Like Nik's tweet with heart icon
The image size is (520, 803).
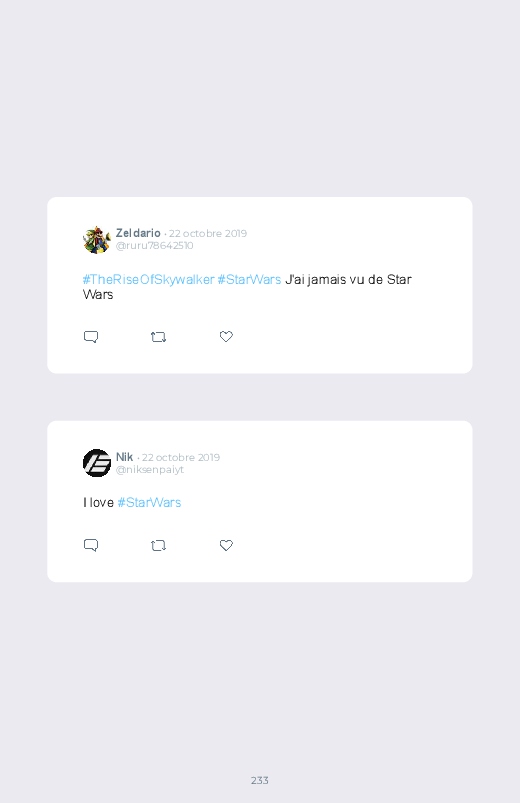[x=226, y=545]
